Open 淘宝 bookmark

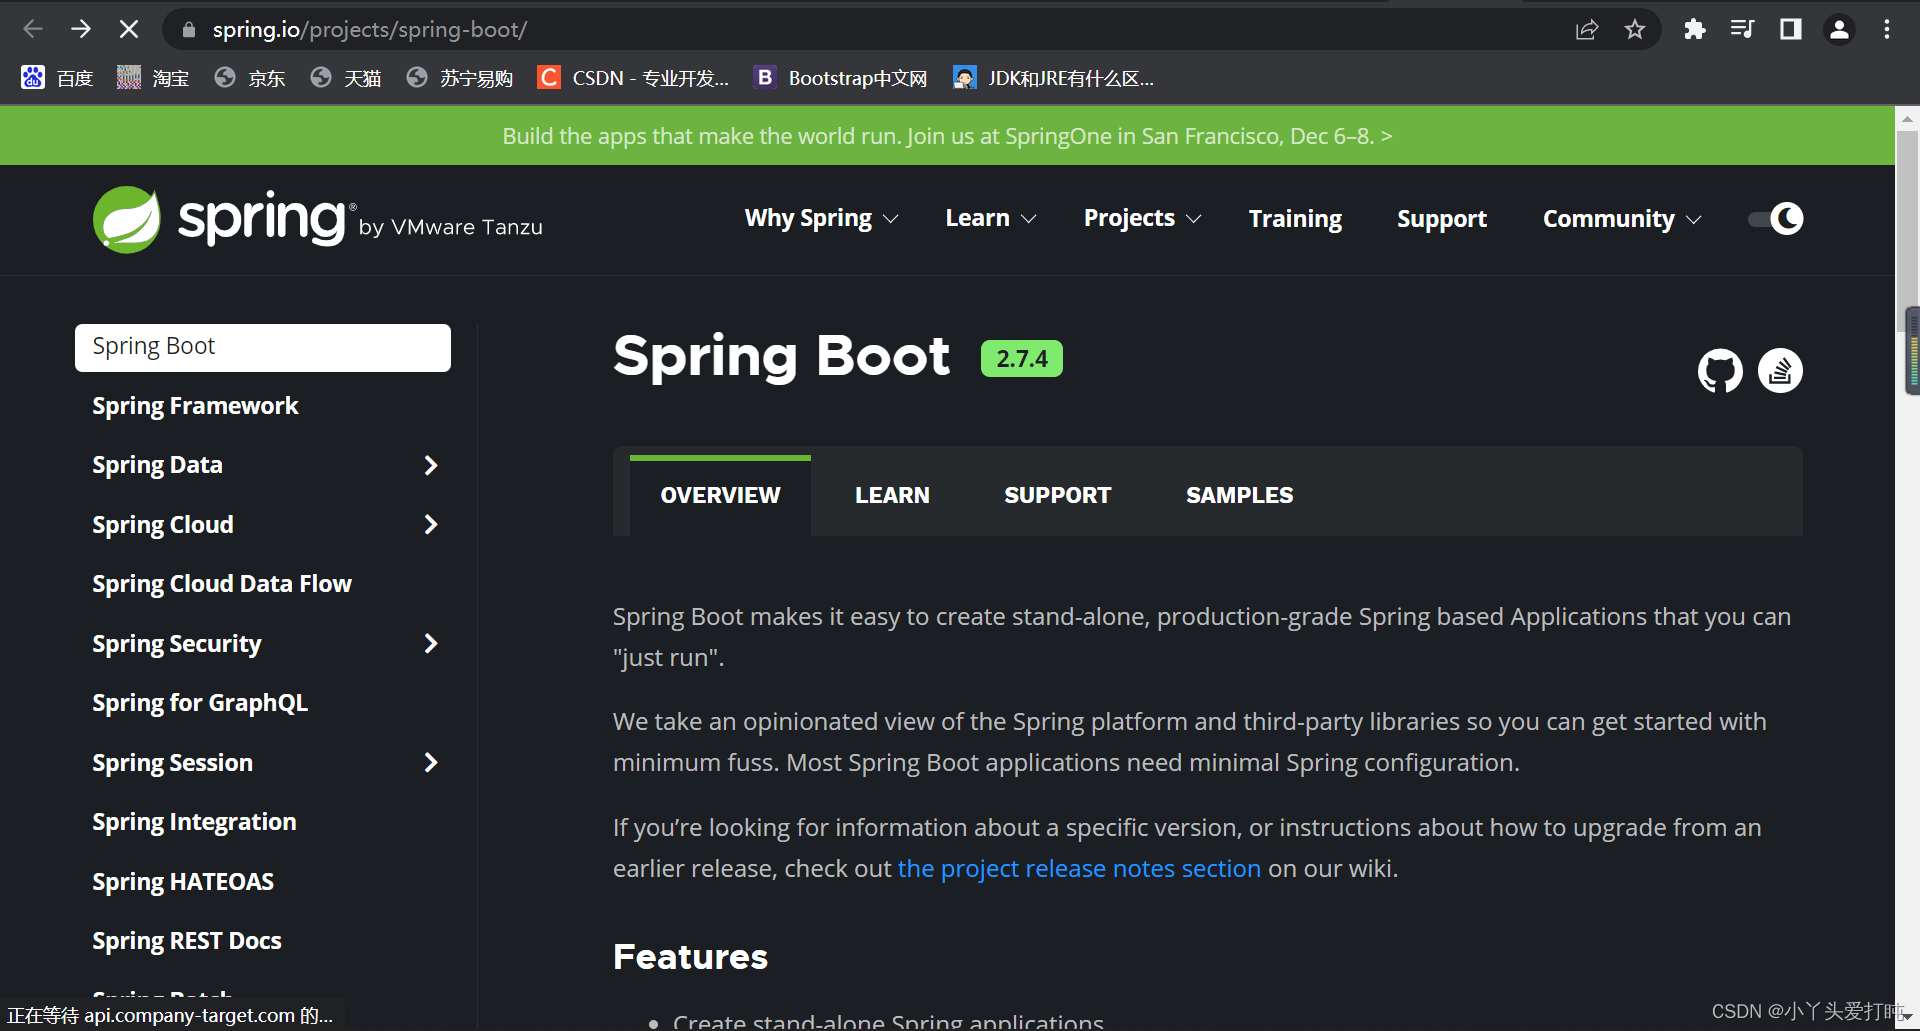pos(153,78)
